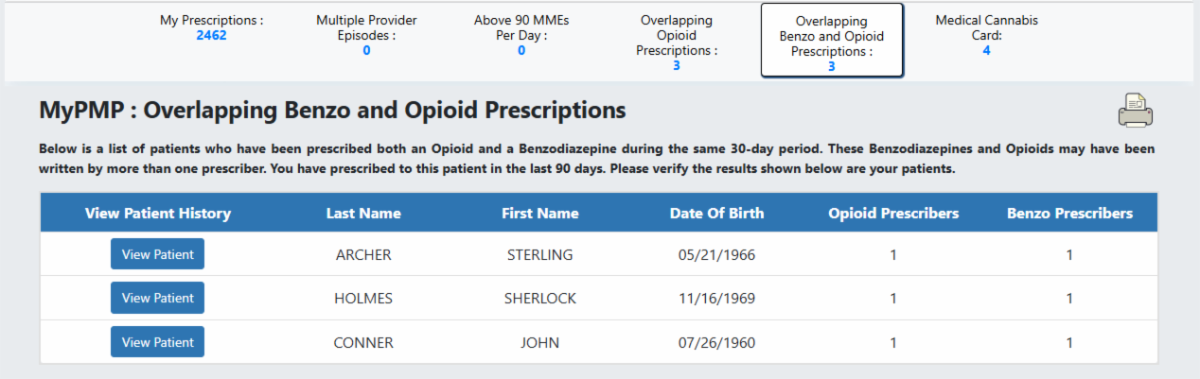This screenshot has width=1200, height=379.
Task: Select the Overlapping Benzo and Opioid Prescriptions tab
Action: [832, 41]
